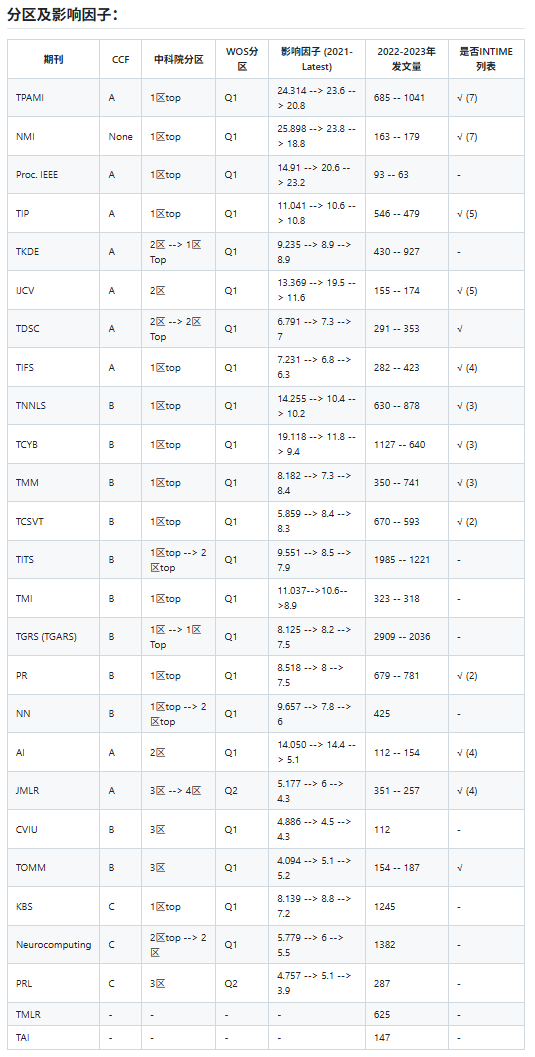The image size is (535, 1057).
Task: Click the TPAMI journal name cell
Action: pyautogui.click(x=54, y=98)
